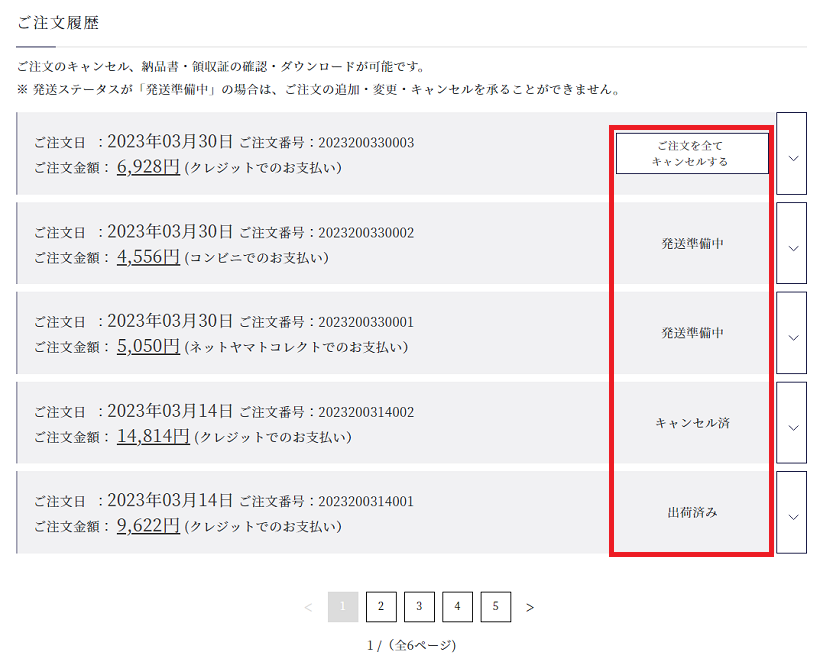The width and height of the screenshot is (820, 665).
Task: Select current page 1 in pagination
Action: [343, 607]
